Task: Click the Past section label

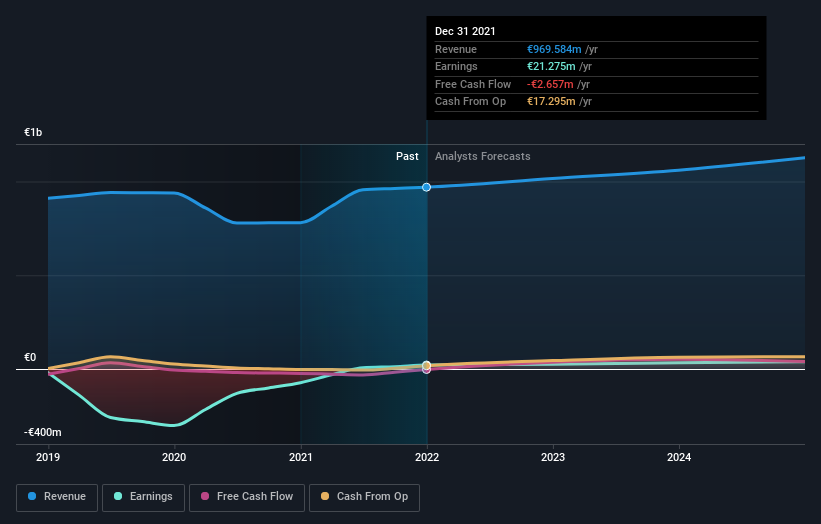Action: 407,157
